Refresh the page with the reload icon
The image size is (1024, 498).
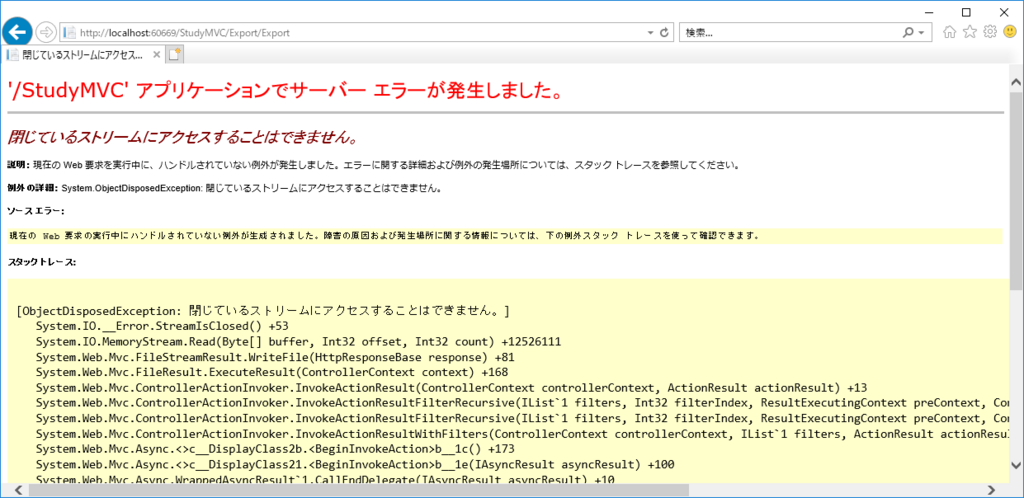pyautogui.click(x=665, y=32)
